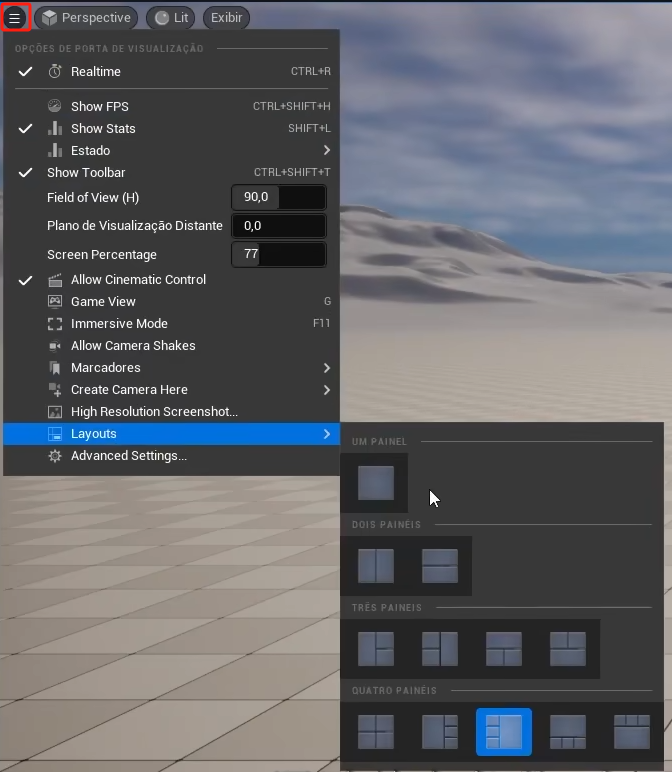Select third three-pane layout under Três Painéis
Viewport: 672px width, 772px height.
click(504, 649)
